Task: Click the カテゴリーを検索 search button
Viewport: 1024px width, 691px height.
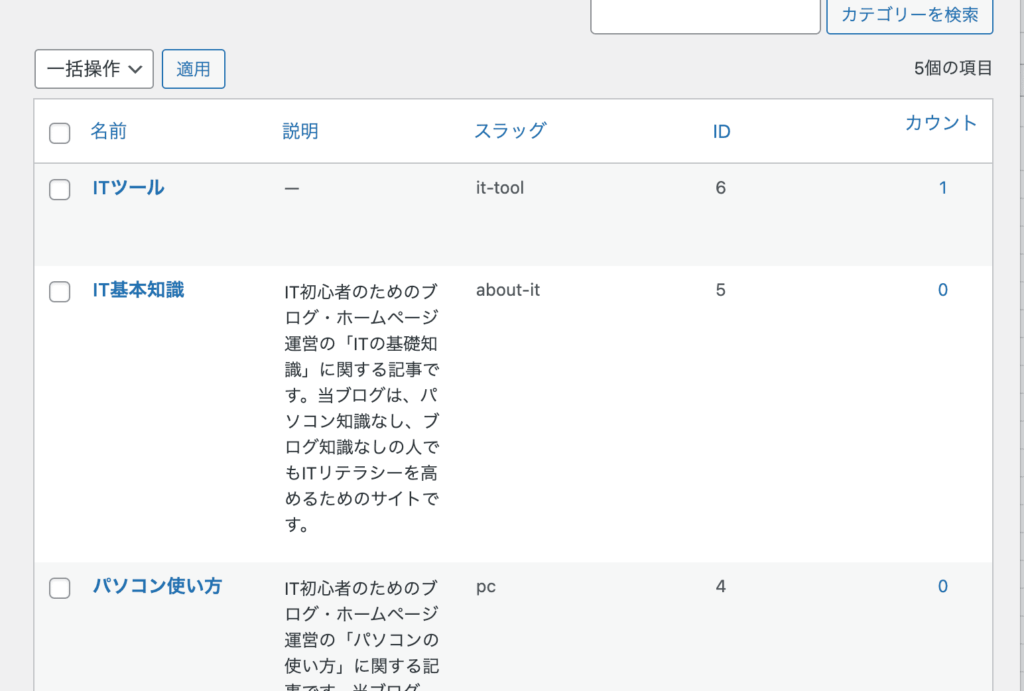Action: point(910,14)
